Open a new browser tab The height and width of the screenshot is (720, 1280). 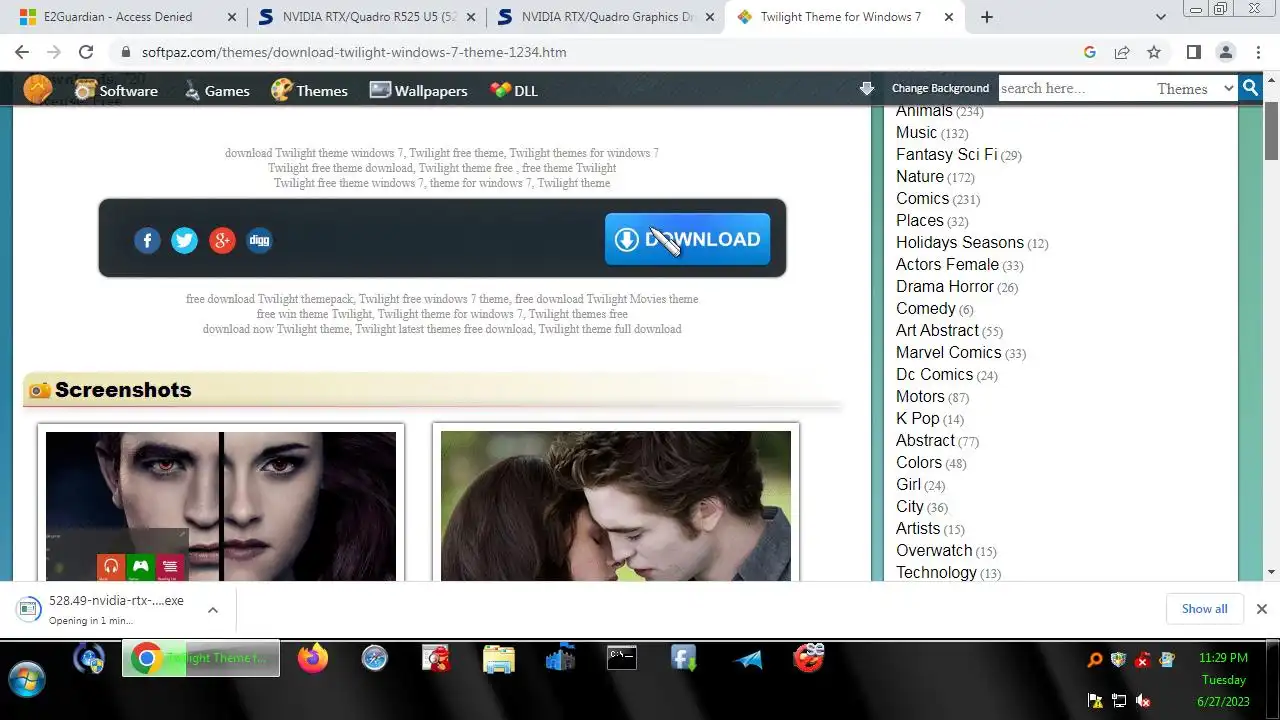click(x=986, y=17)
